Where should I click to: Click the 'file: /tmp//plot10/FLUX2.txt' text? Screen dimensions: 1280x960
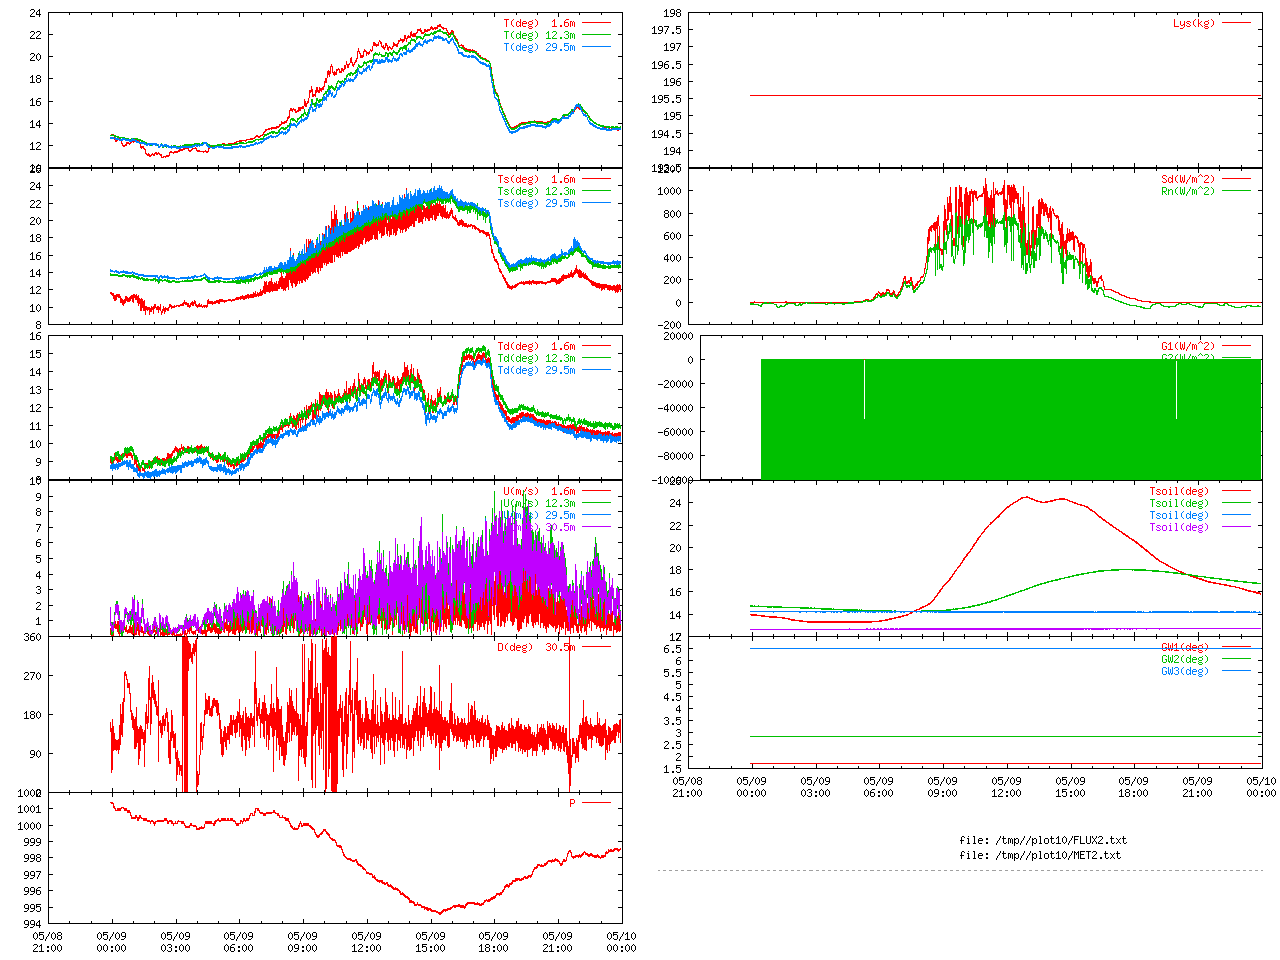[x=1043, y=841]
